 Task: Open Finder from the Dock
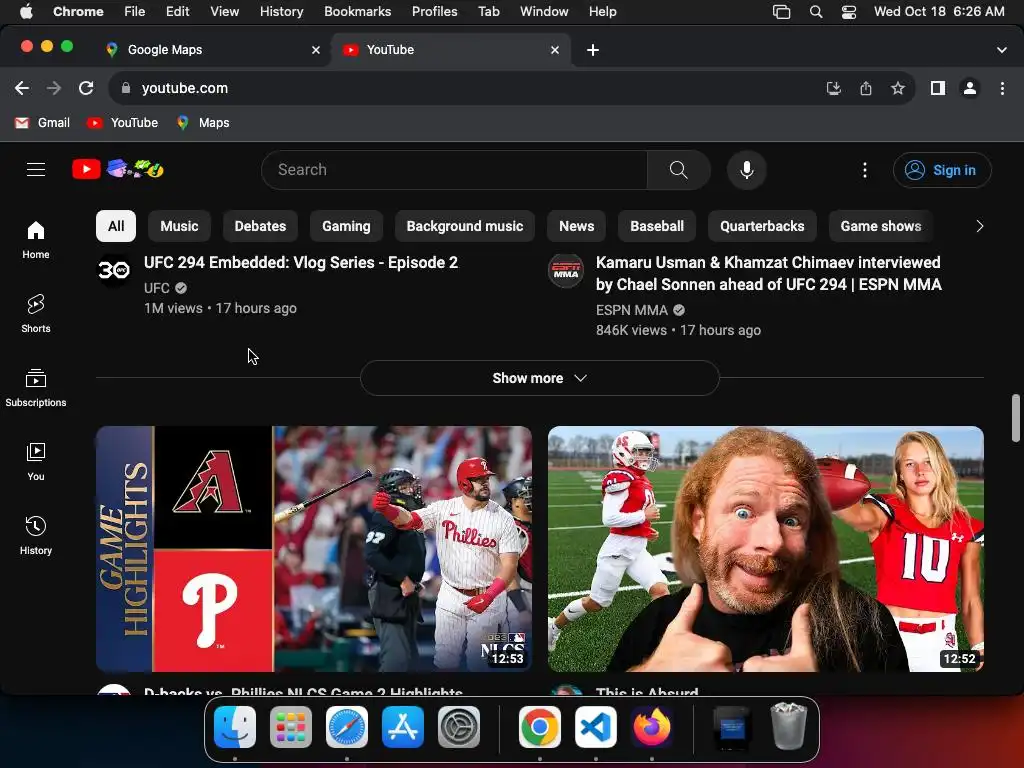[235, 727]
